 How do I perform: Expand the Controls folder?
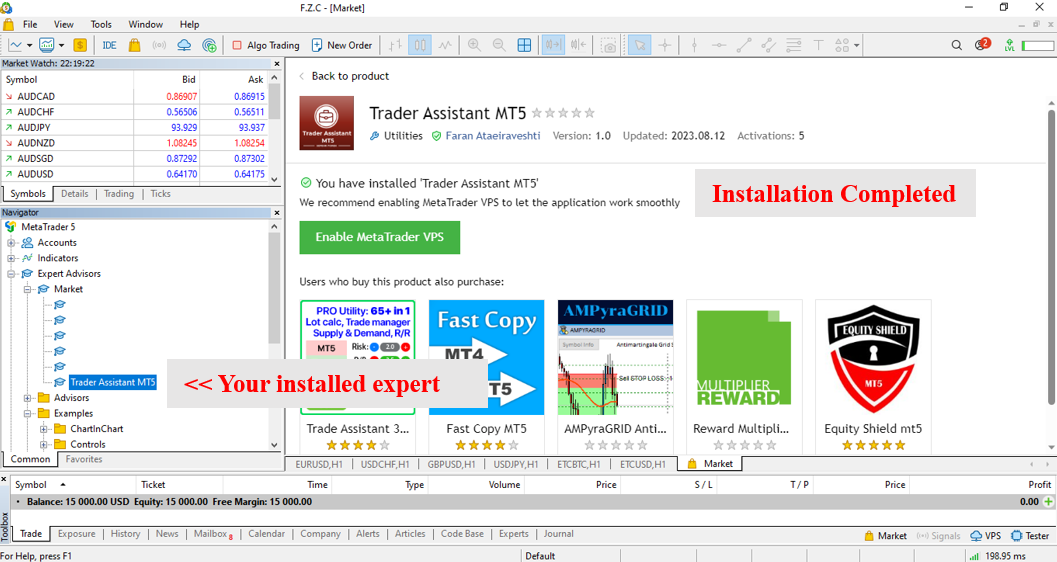[44, 444]
